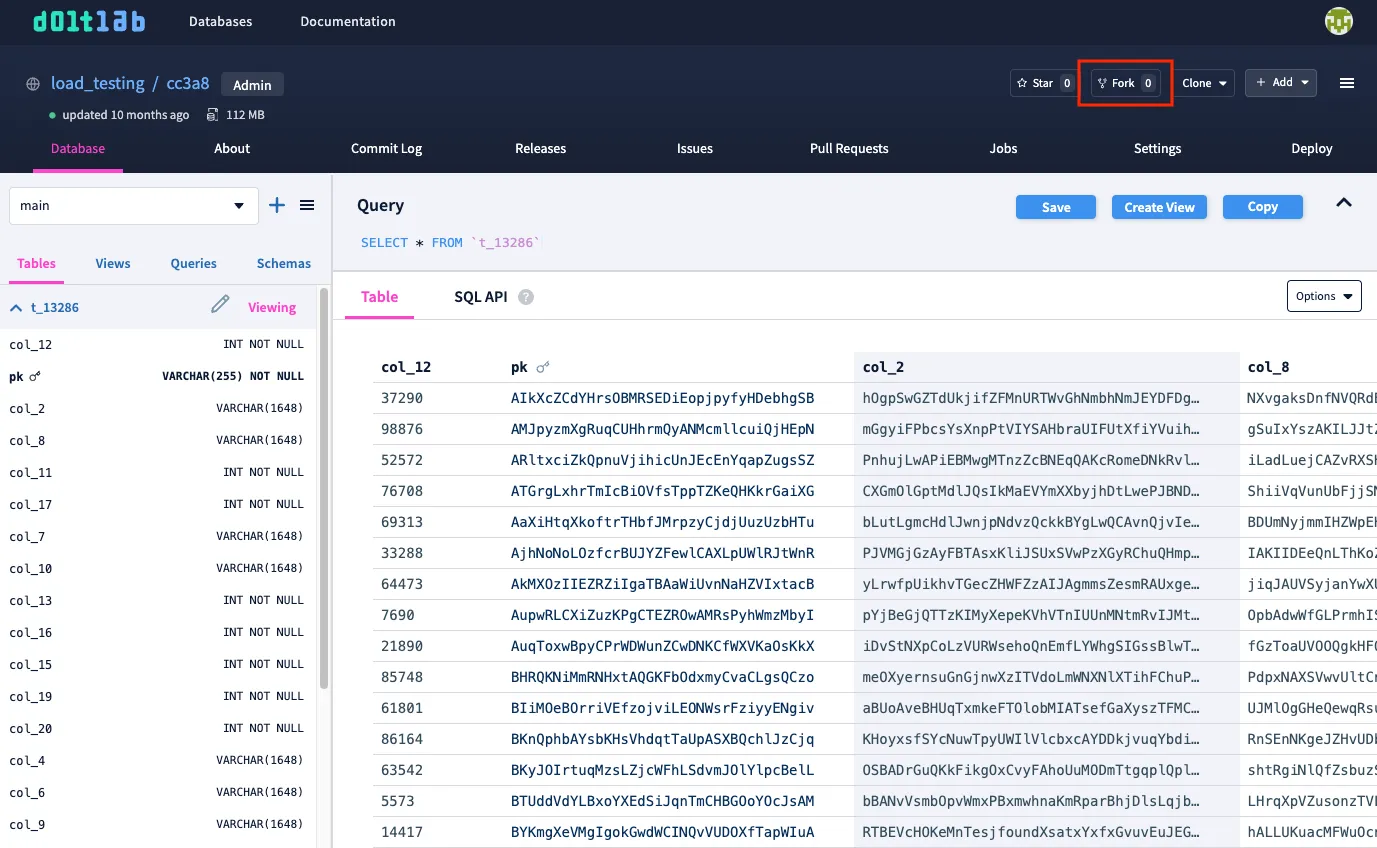The width and height of the screenshot is (1377, 848).
Task: Click the fork icon on the Fork button
Action: pyautogui.click(x=1104, y=83)
